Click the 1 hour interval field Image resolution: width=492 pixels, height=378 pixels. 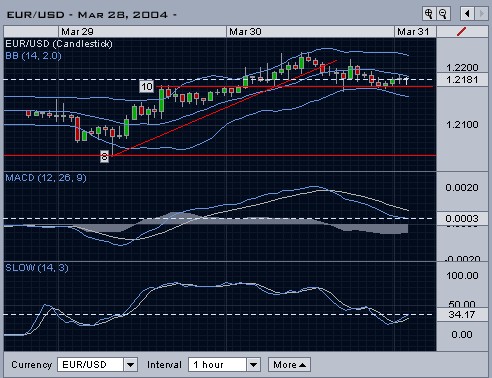pyautogui.click(x=218, y=365)
